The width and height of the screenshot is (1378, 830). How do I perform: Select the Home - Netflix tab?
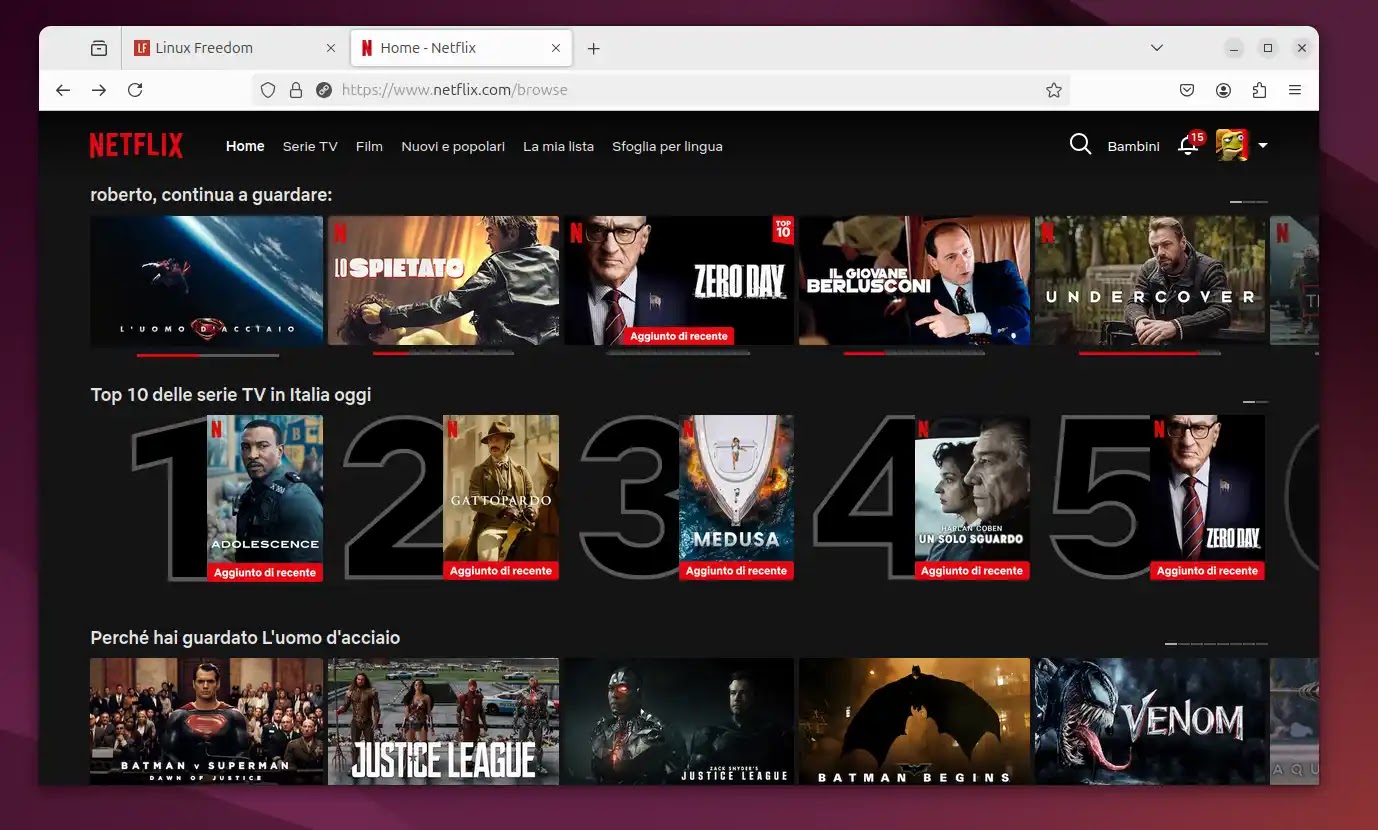click(x=461, y=48)
